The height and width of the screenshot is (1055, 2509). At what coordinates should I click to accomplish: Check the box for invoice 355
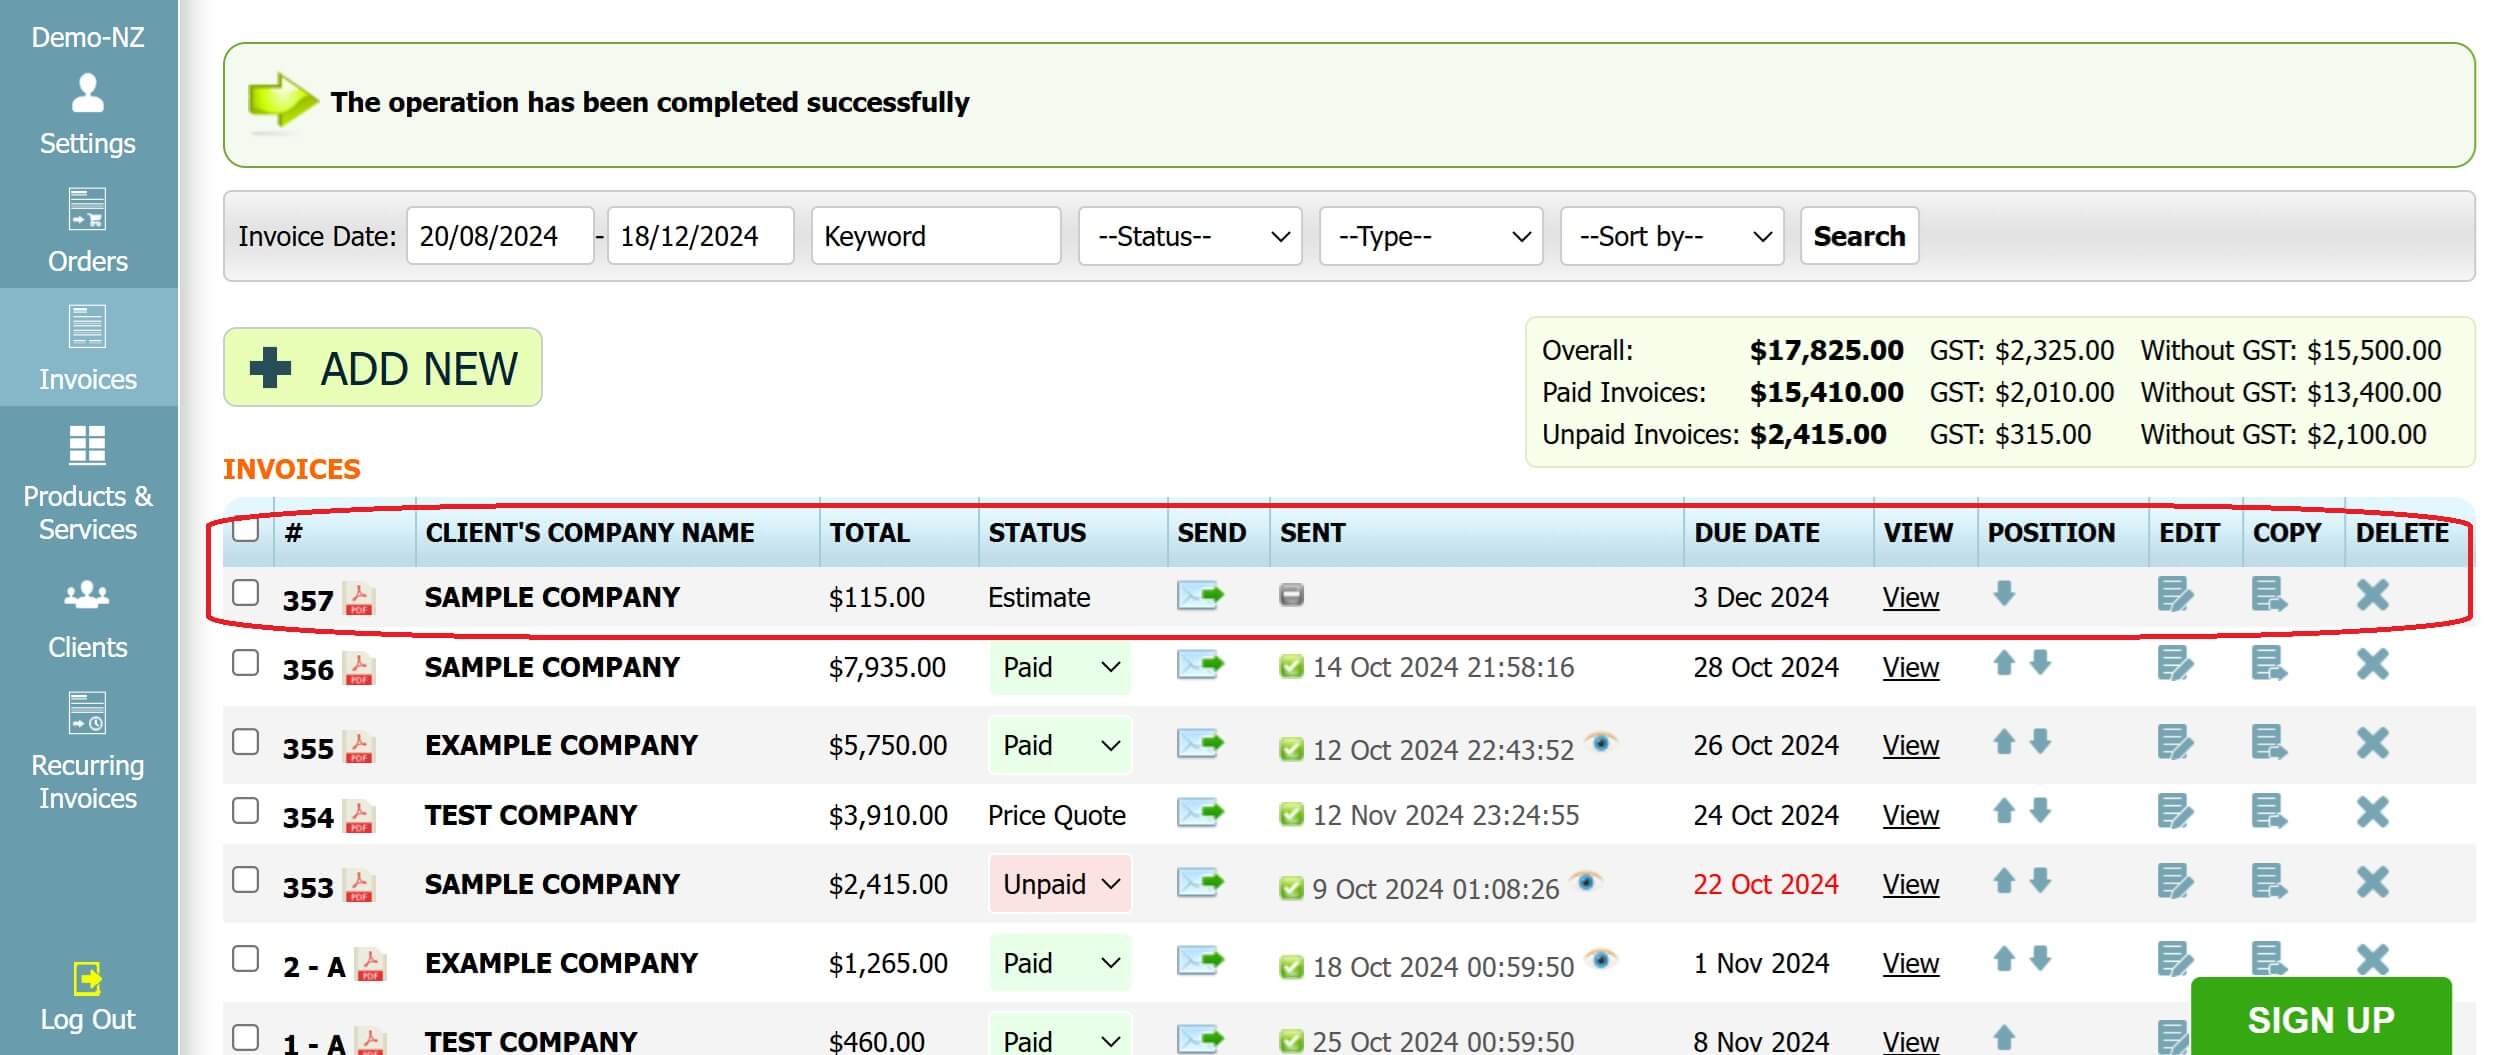pyautogui.click(x=245, y=742)
